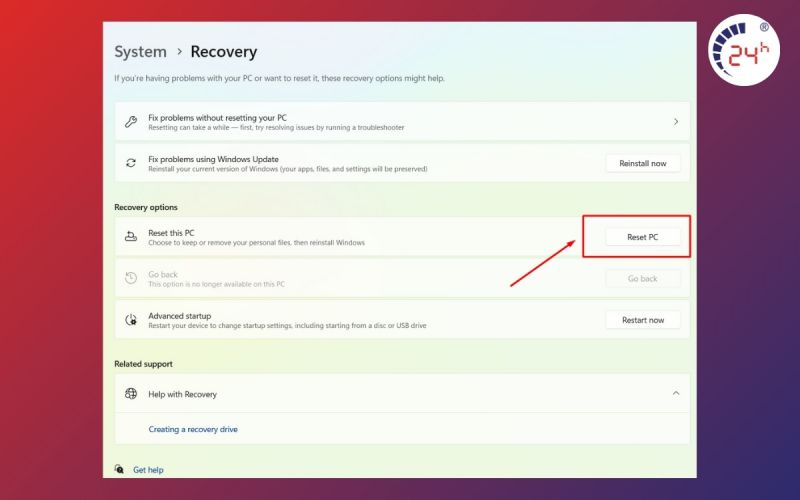This screenshot has width=800, height=500.
Task: Click the globe icon beside Help with Recovery
Action: coord(131,394)
